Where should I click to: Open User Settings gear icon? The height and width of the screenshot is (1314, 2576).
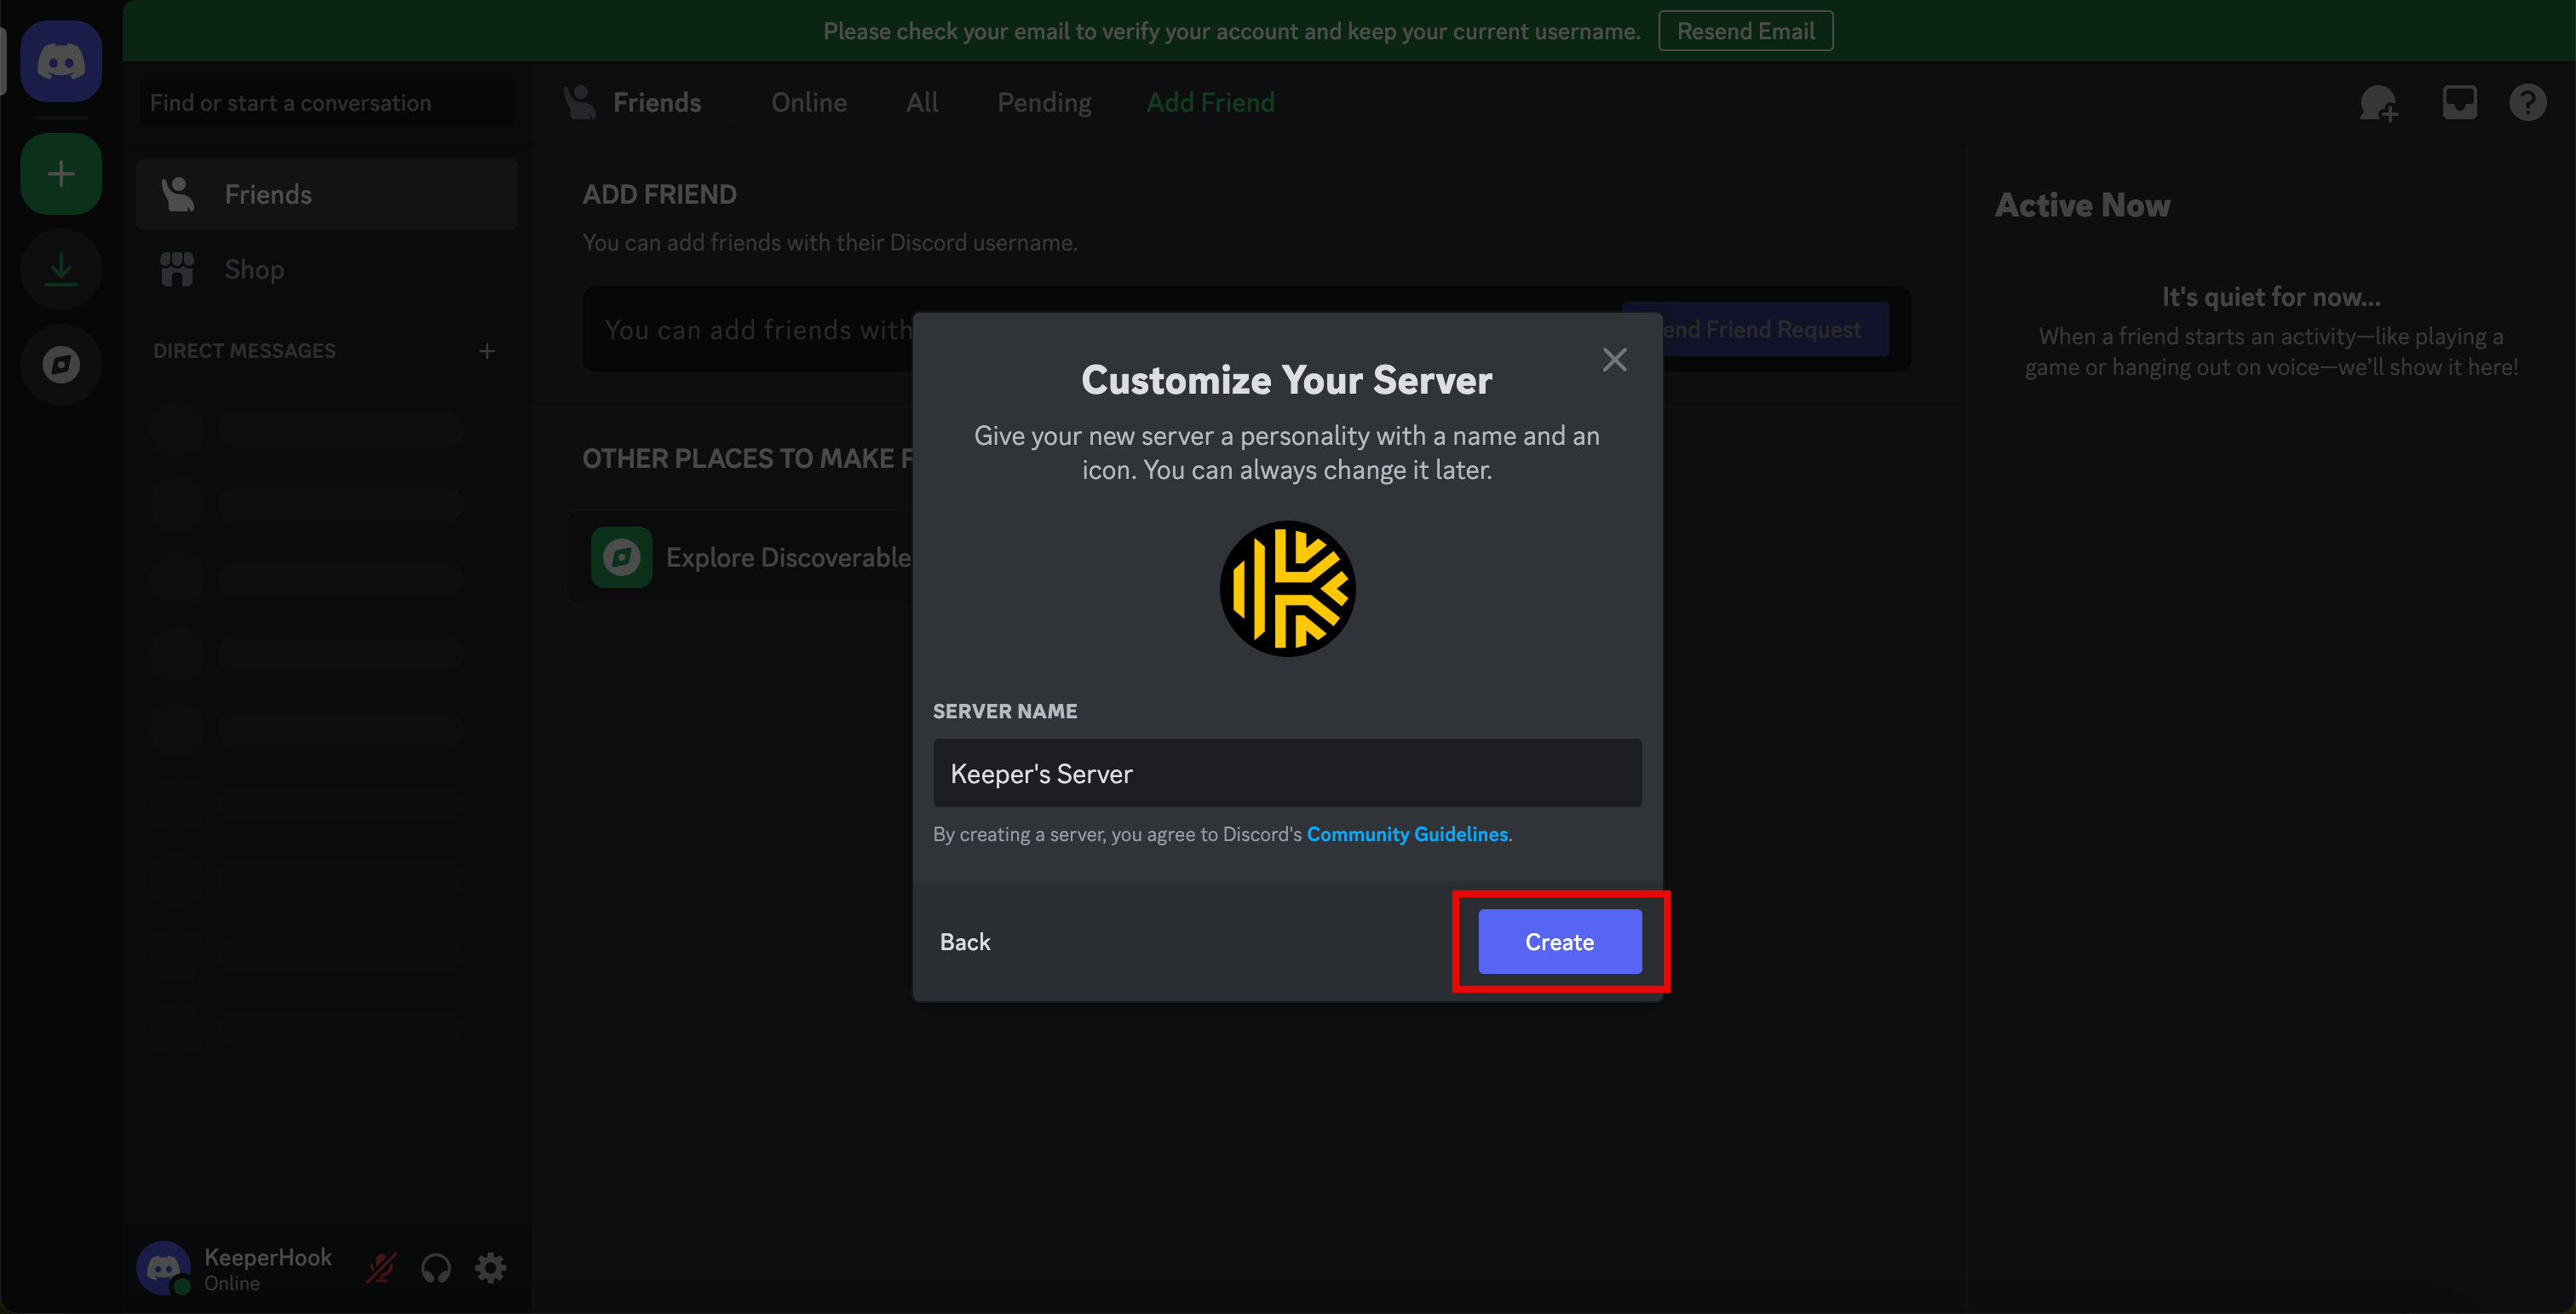pyautogui.click(x=490, y=1268)
